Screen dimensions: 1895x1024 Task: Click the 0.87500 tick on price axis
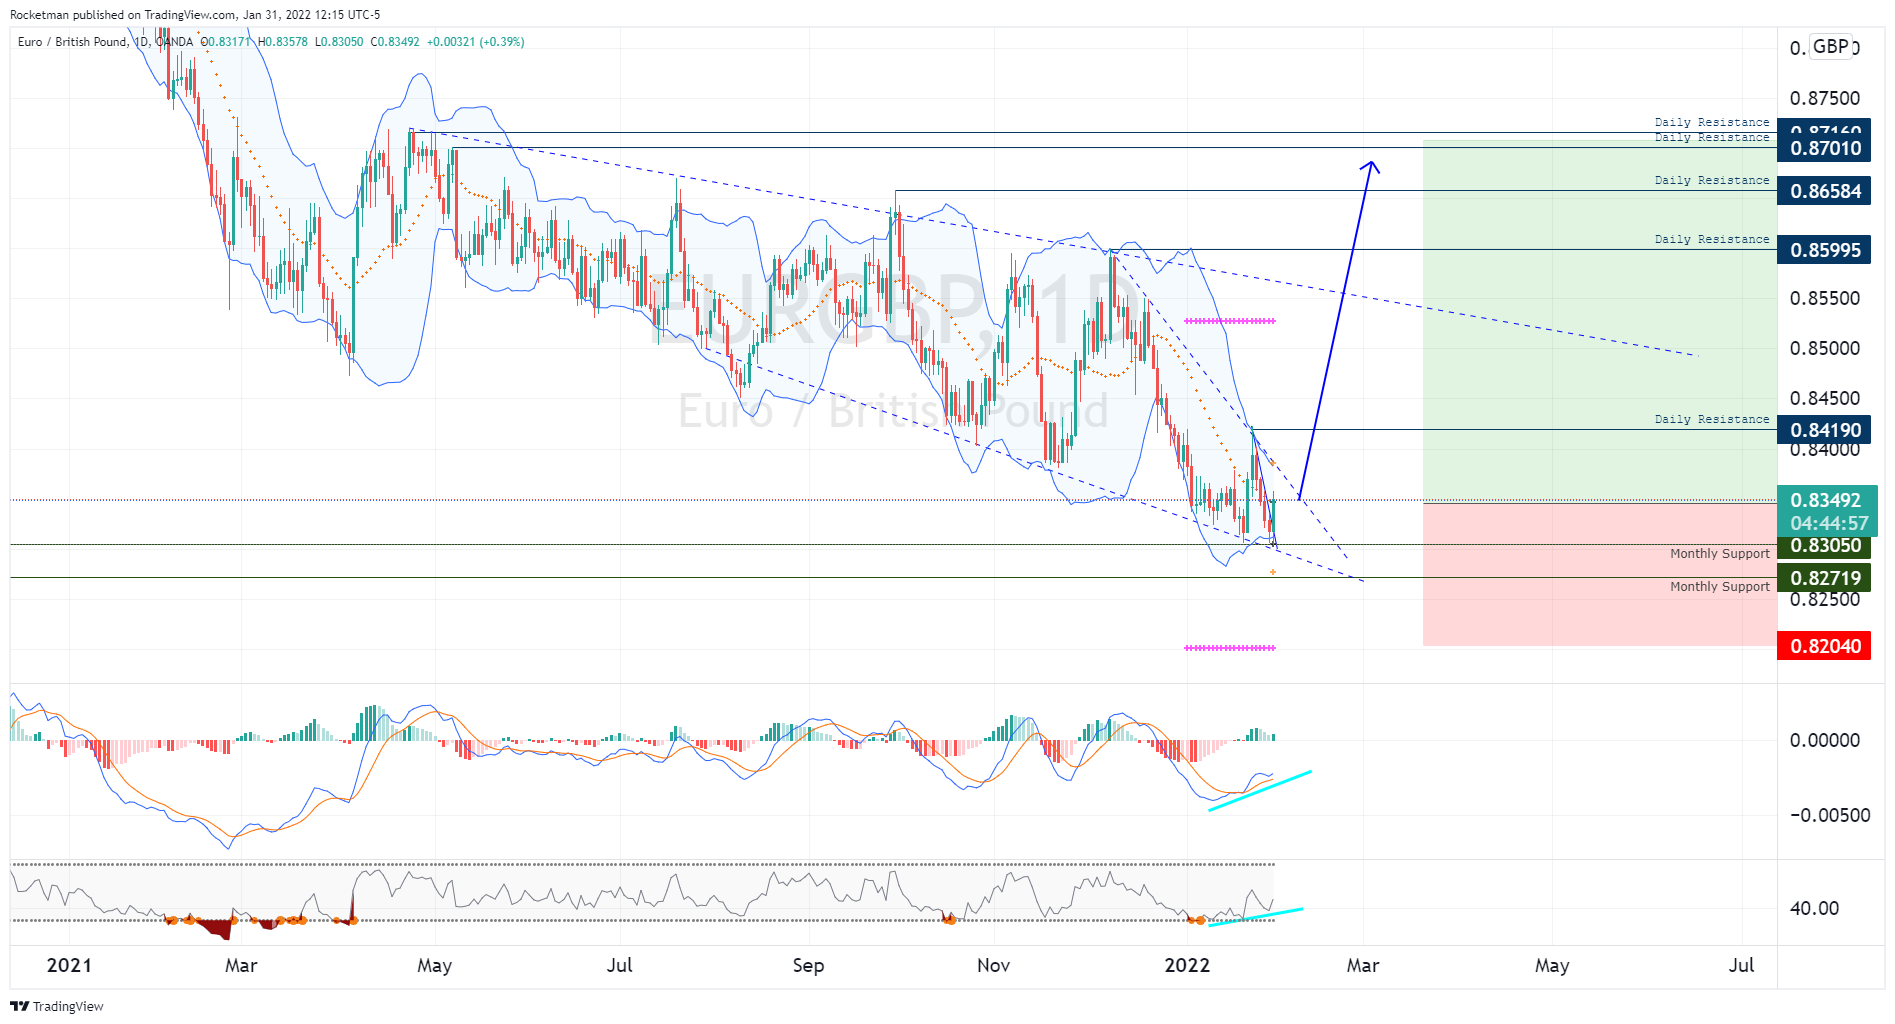1825,98
